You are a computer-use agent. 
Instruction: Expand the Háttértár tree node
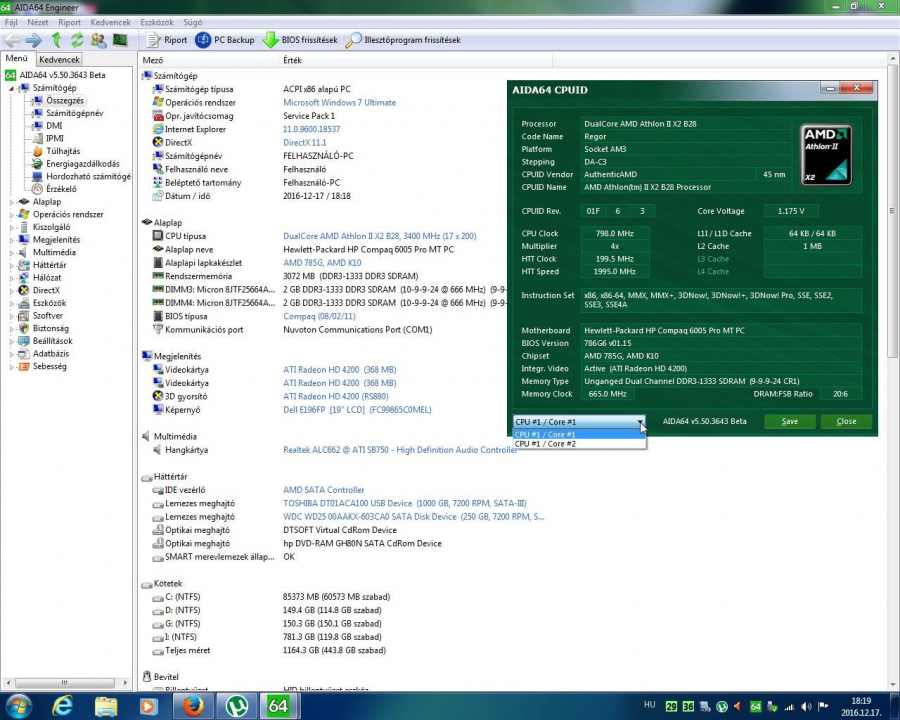(11, 265)
